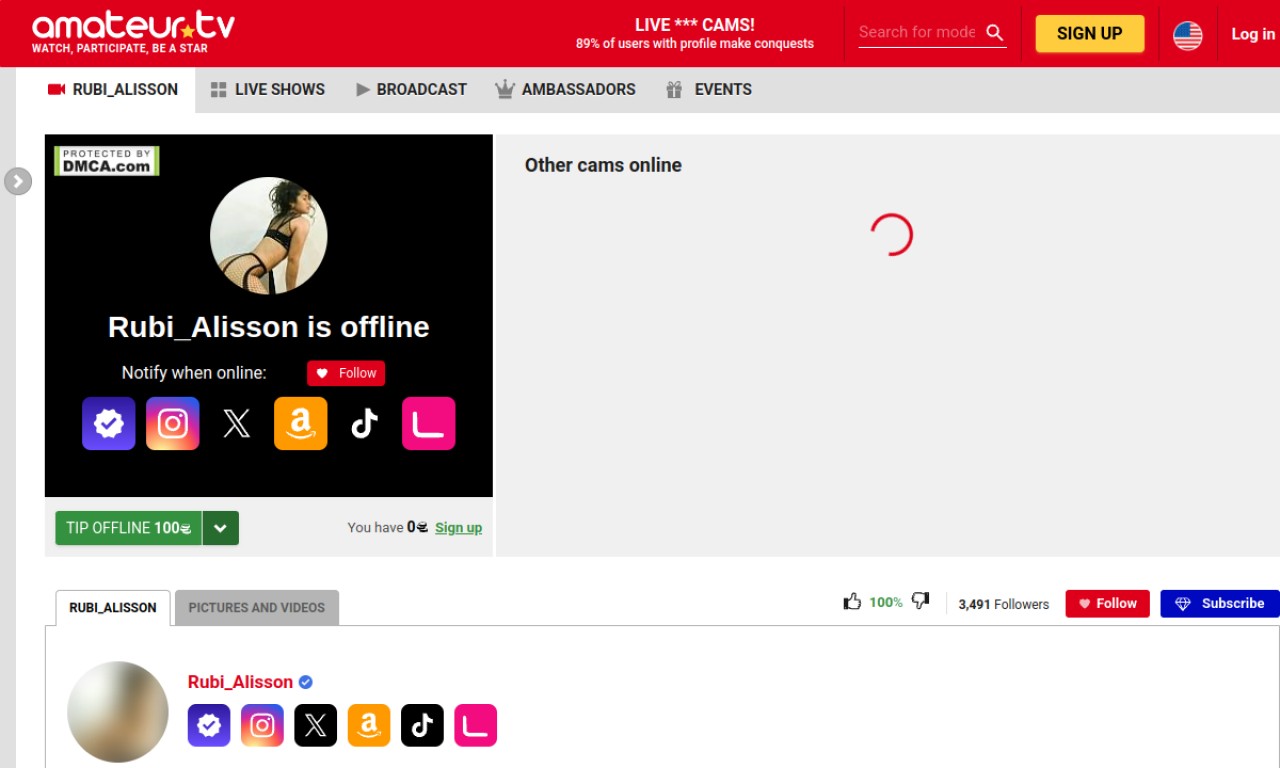The image size is (1280, 768).
Task: Open Amazon icon in offline panel
Action: [x=301, y=423]
